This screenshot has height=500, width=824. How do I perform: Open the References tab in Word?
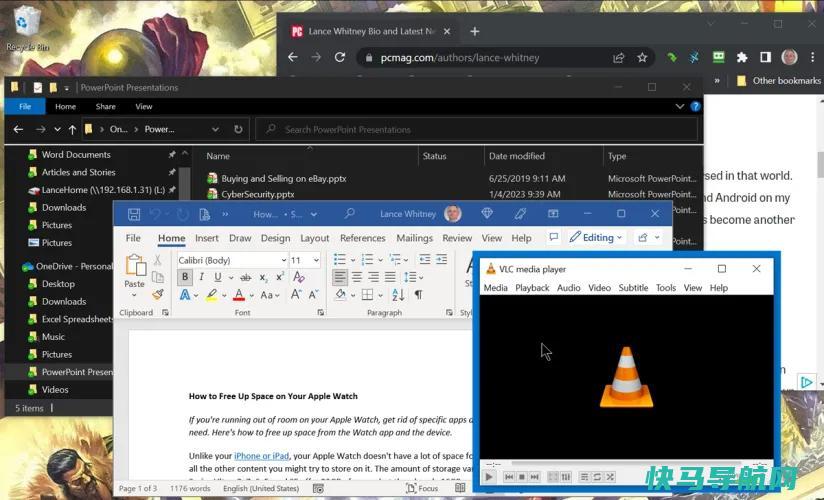pyautogui.click(x=363, y=238)
